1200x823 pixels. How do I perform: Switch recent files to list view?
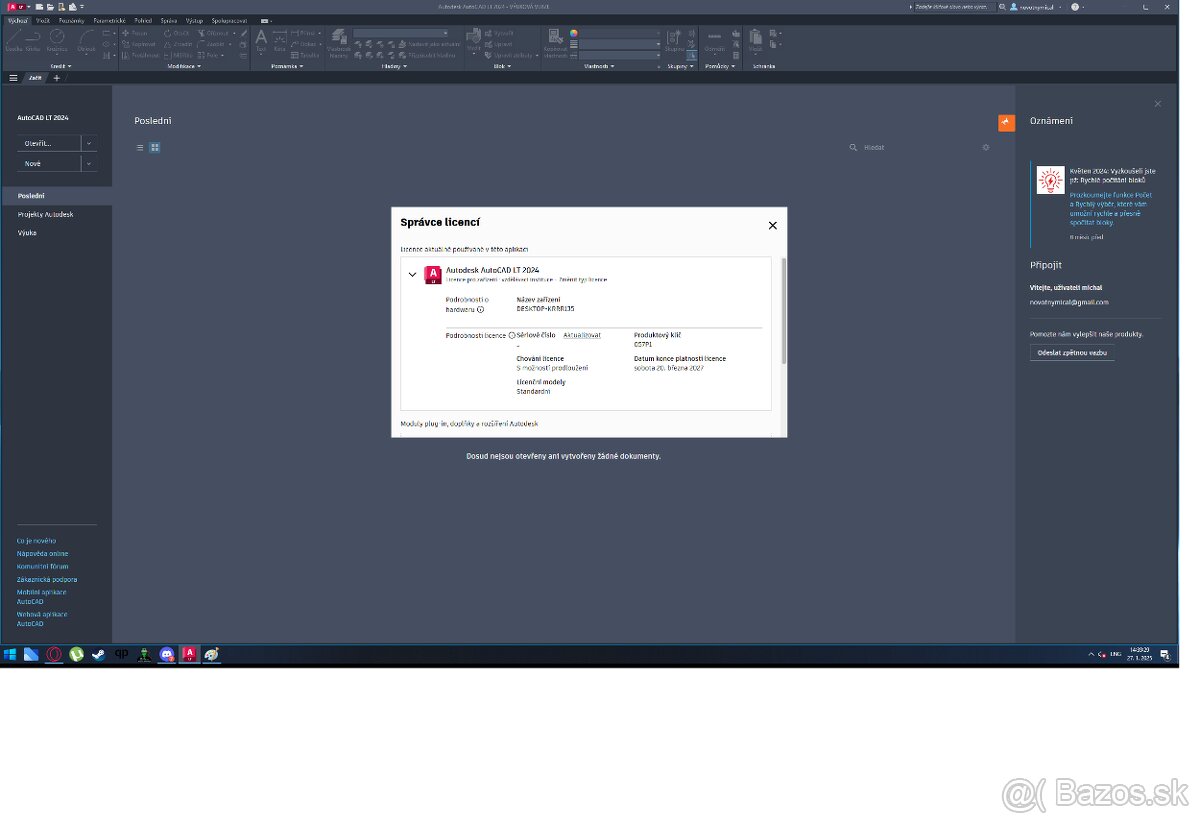140,147
